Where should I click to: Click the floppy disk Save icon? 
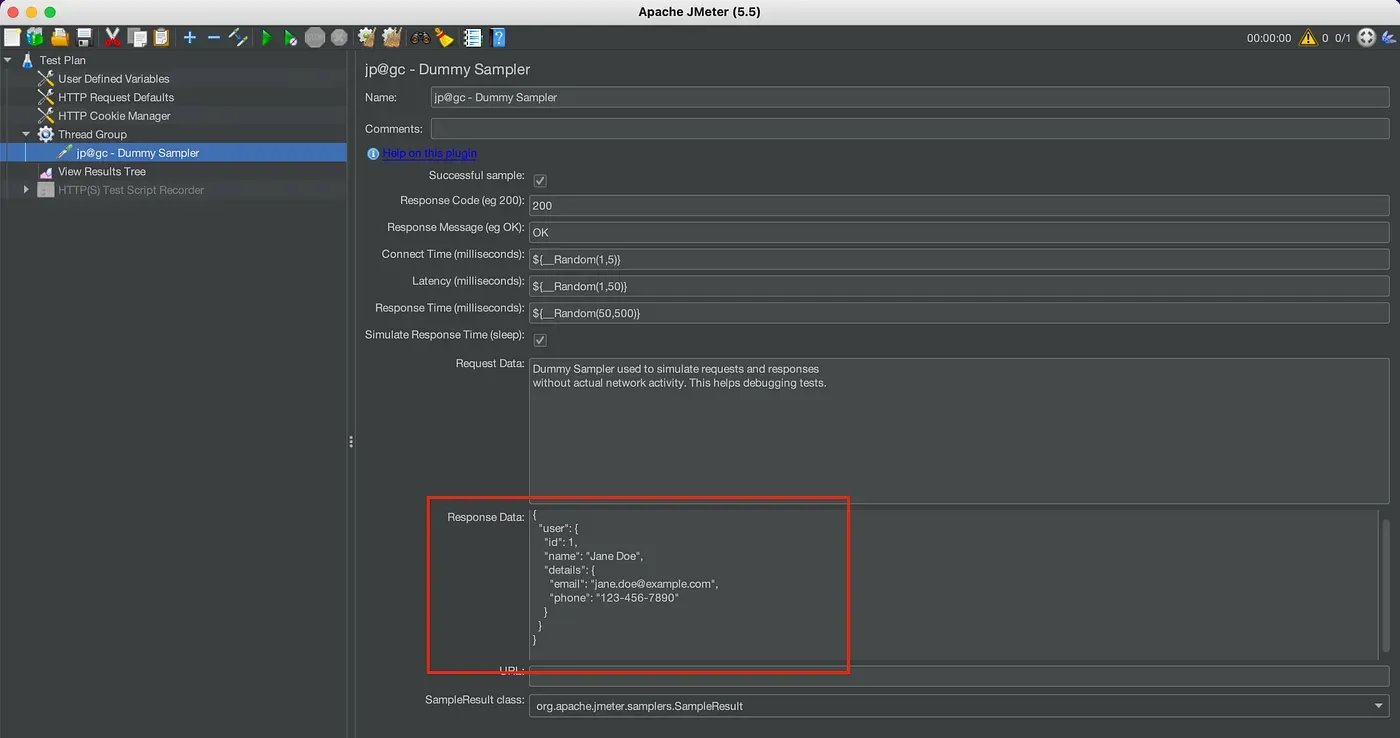click(x=85, y=38)
